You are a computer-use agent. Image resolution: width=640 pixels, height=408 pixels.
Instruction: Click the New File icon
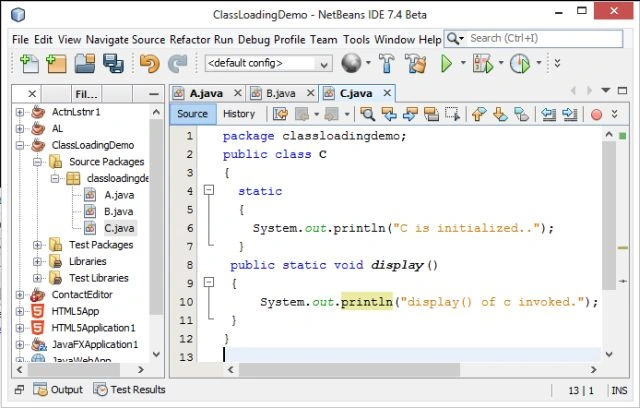tap(29, 64)
